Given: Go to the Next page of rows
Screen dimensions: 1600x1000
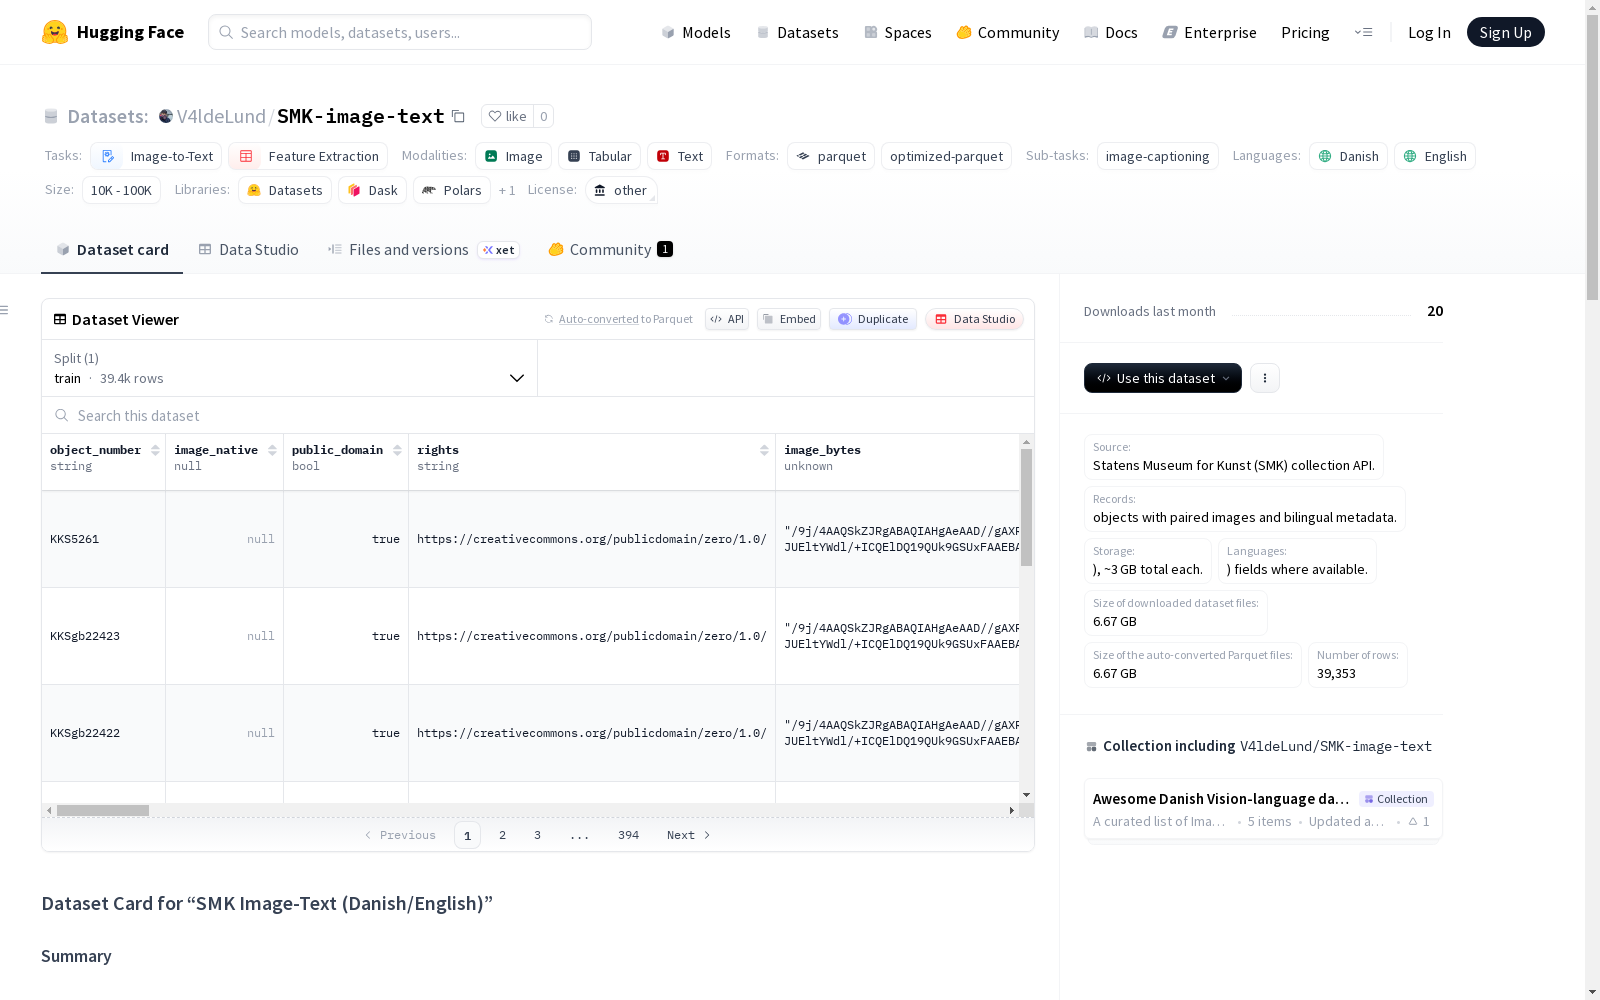Looking at the screenshot, I should pyautogui.click(x=688, y=835).
